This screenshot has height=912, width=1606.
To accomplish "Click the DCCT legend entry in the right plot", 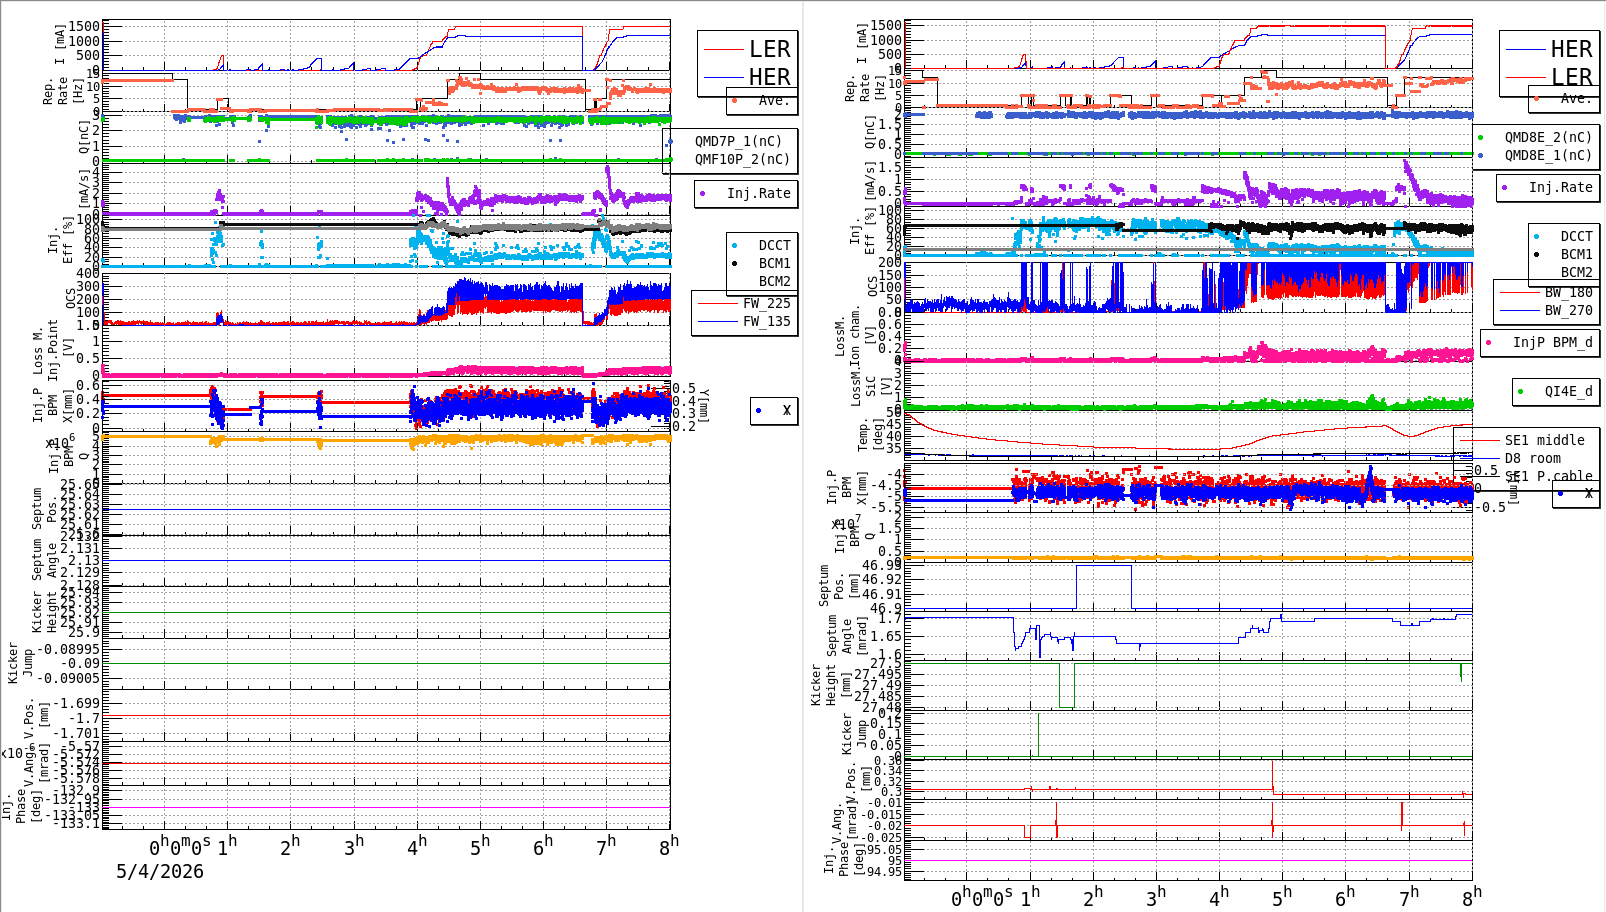I will [1565, 237].
